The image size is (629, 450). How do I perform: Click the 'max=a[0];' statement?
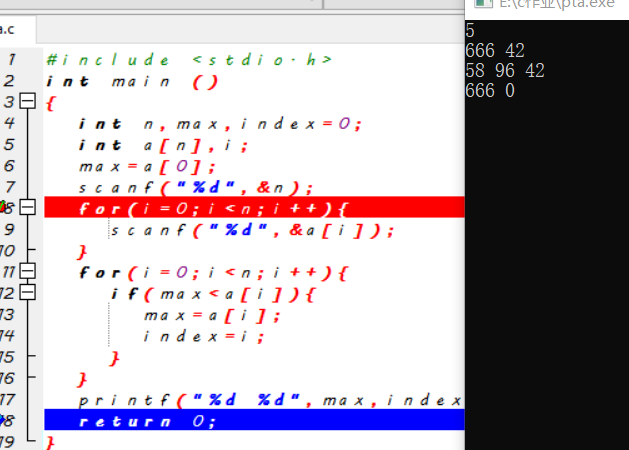[x=147, y=166]
